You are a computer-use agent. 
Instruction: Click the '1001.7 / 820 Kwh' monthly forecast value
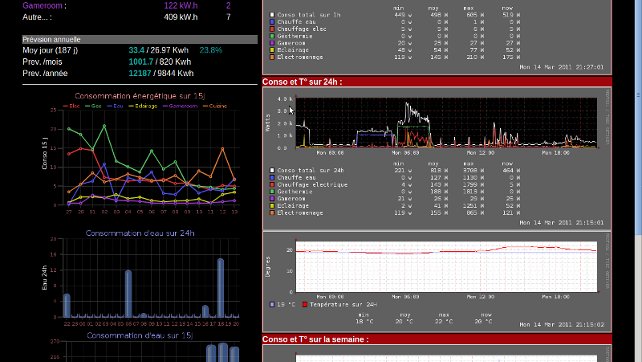click(160, 62)
